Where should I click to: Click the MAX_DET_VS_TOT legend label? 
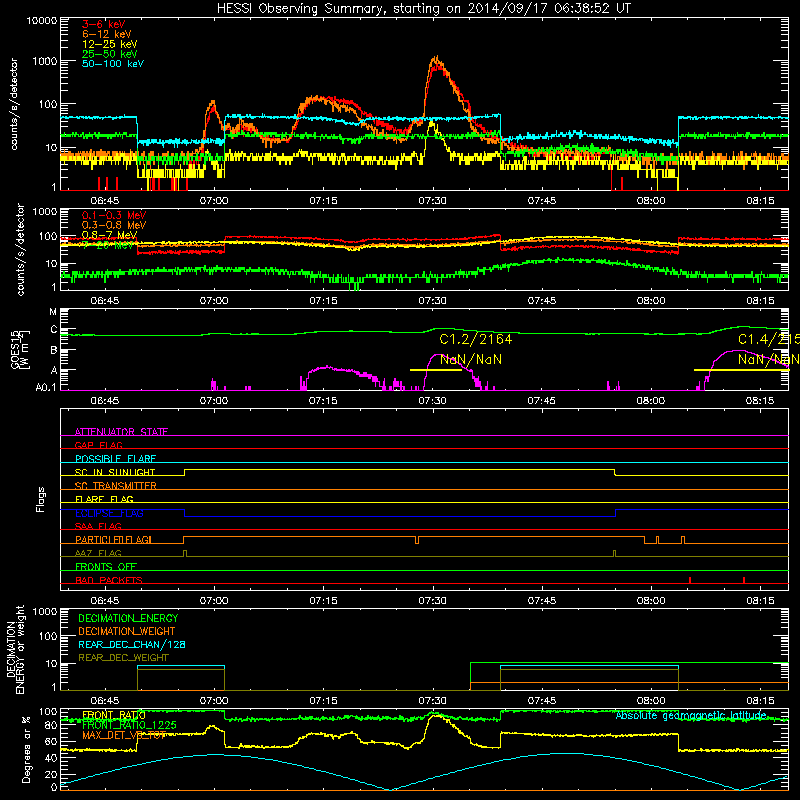124,735
